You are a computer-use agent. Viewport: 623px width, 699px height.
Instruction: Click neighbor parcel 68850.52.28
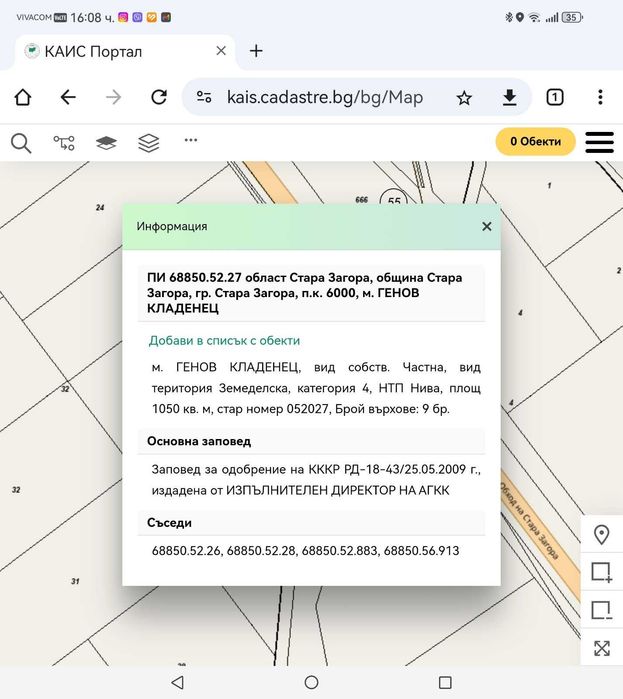click(261, 551)
